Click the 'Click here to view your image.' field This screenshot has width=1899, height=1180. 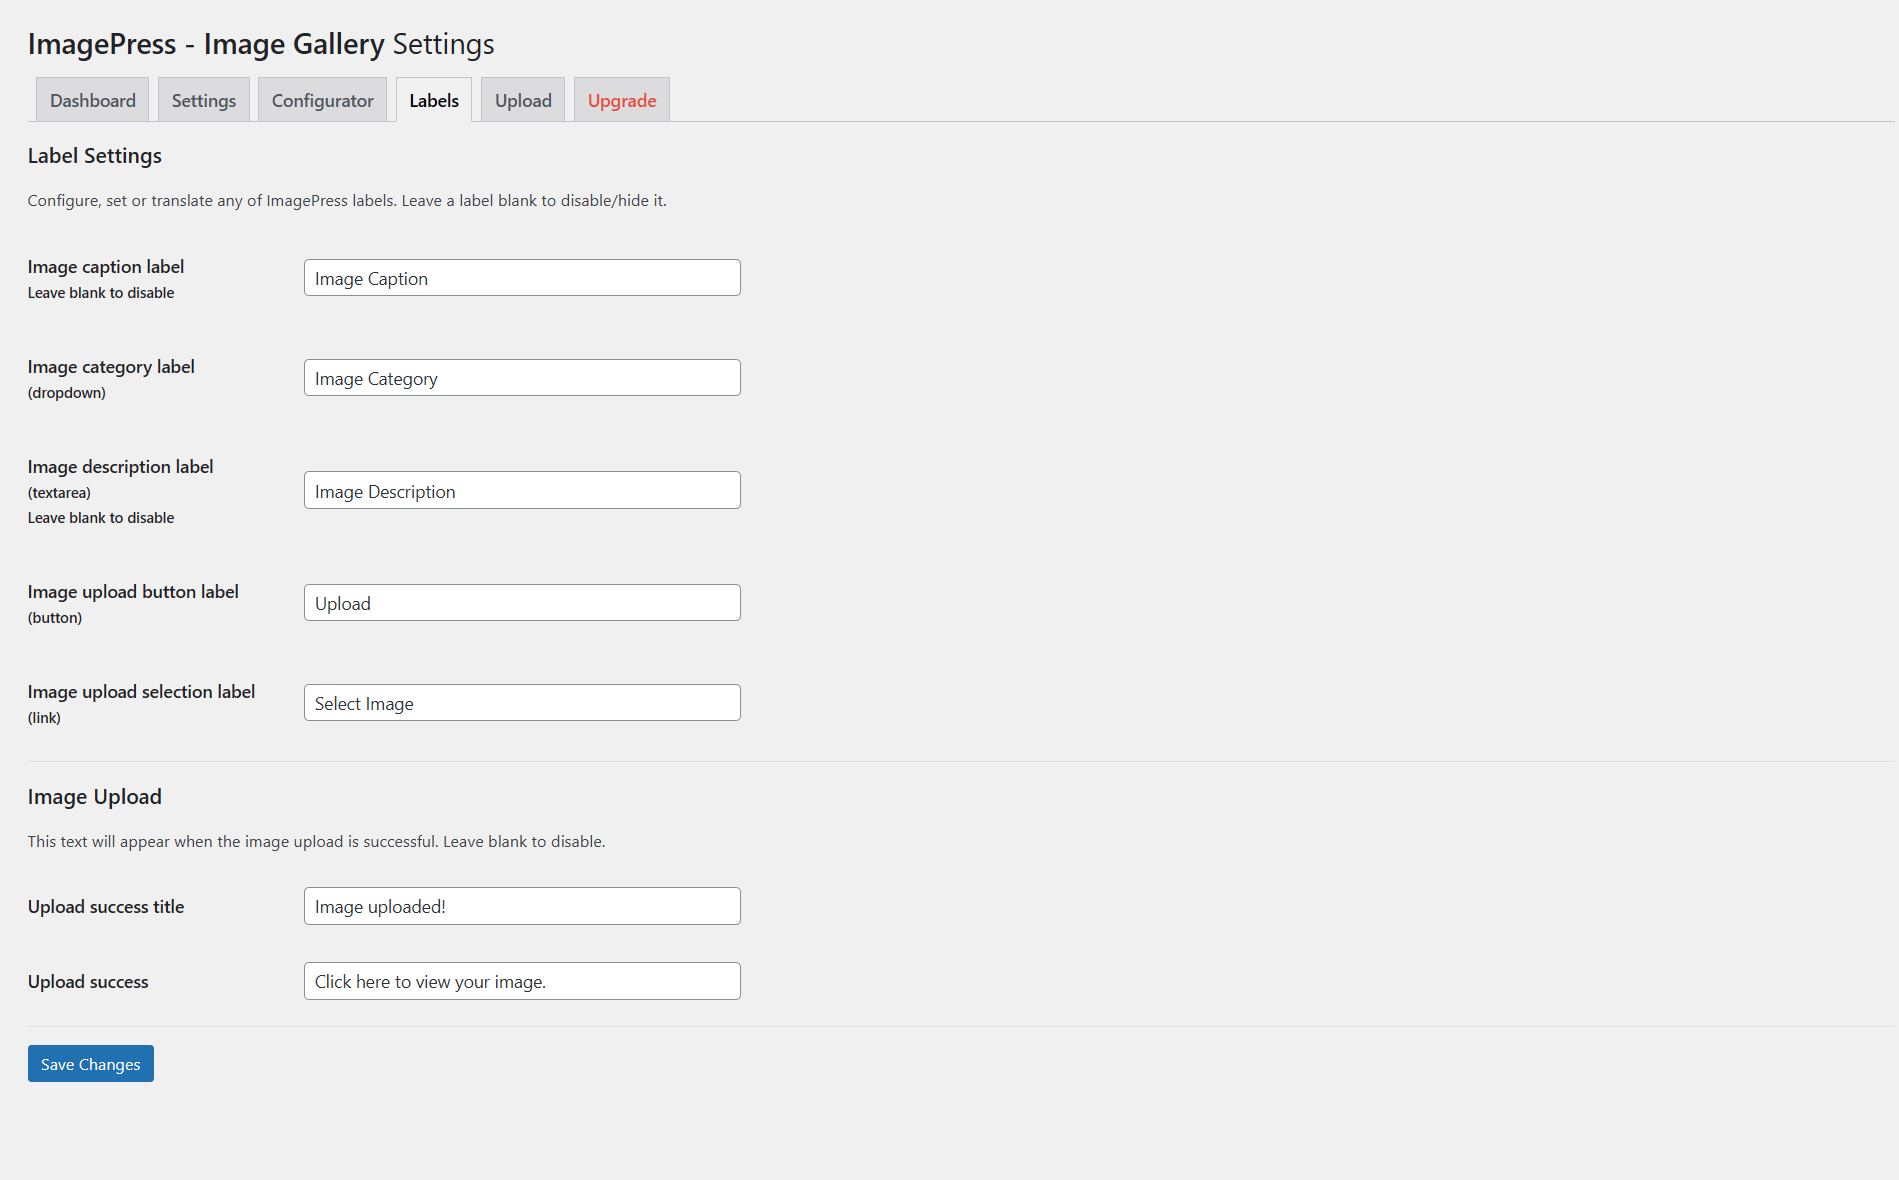522,982
